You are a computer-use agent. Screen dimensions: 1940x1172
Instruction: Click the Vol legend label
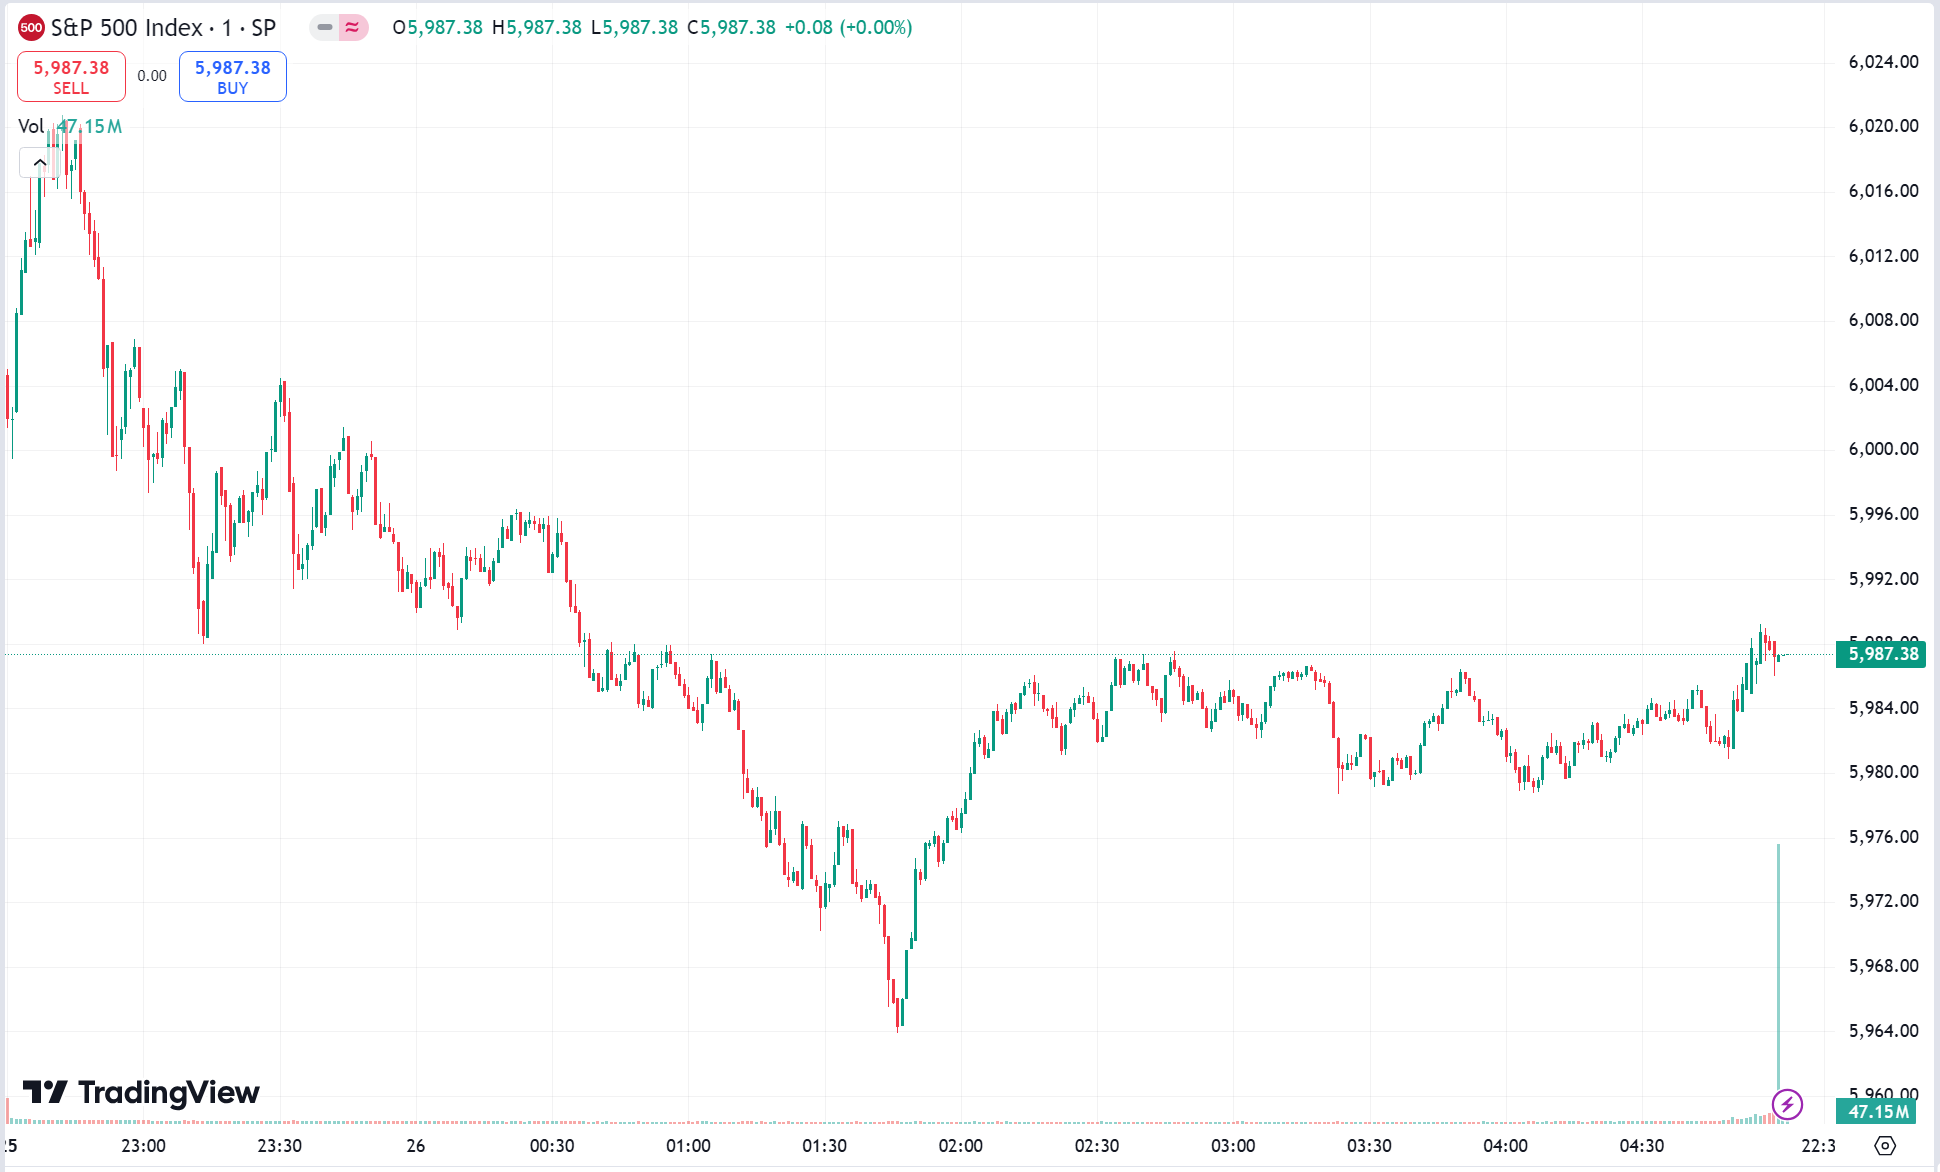click(31, 126)
